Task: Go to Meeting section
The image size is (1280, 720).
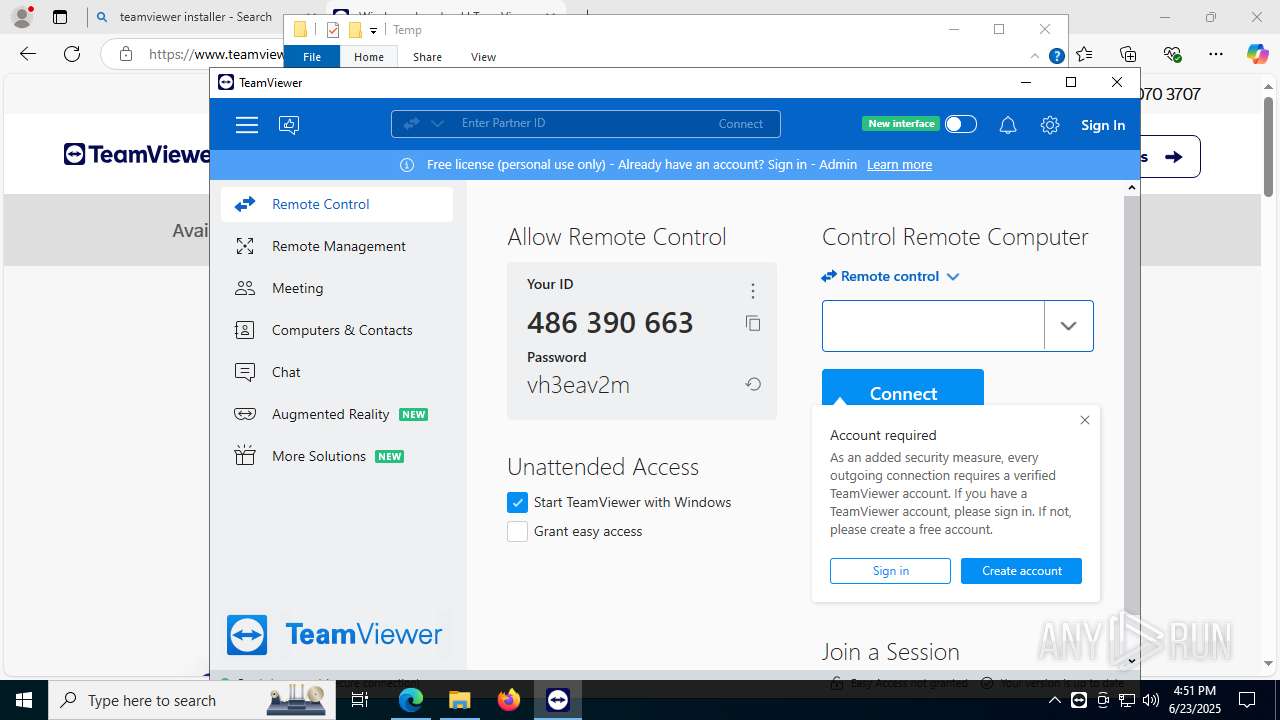Action: tap(337, 288)
